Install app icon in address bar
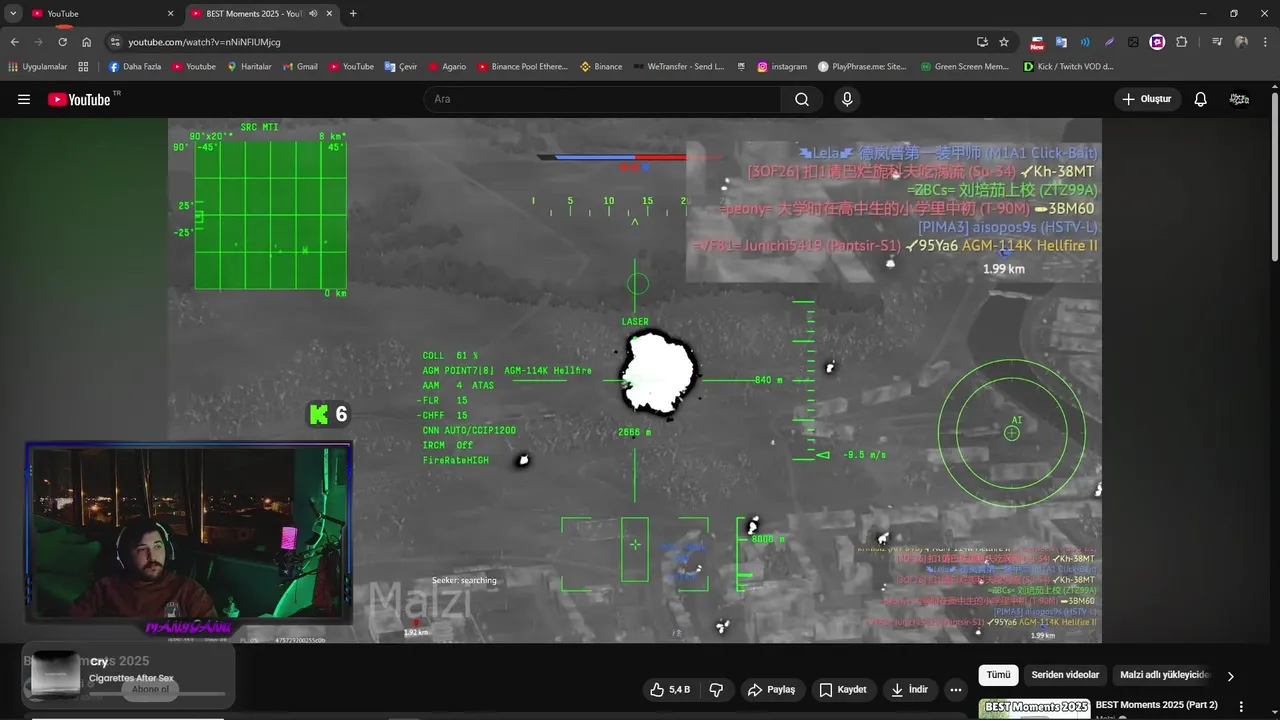The height and width of the screenshot is (720, 1280). click(982, 42)
